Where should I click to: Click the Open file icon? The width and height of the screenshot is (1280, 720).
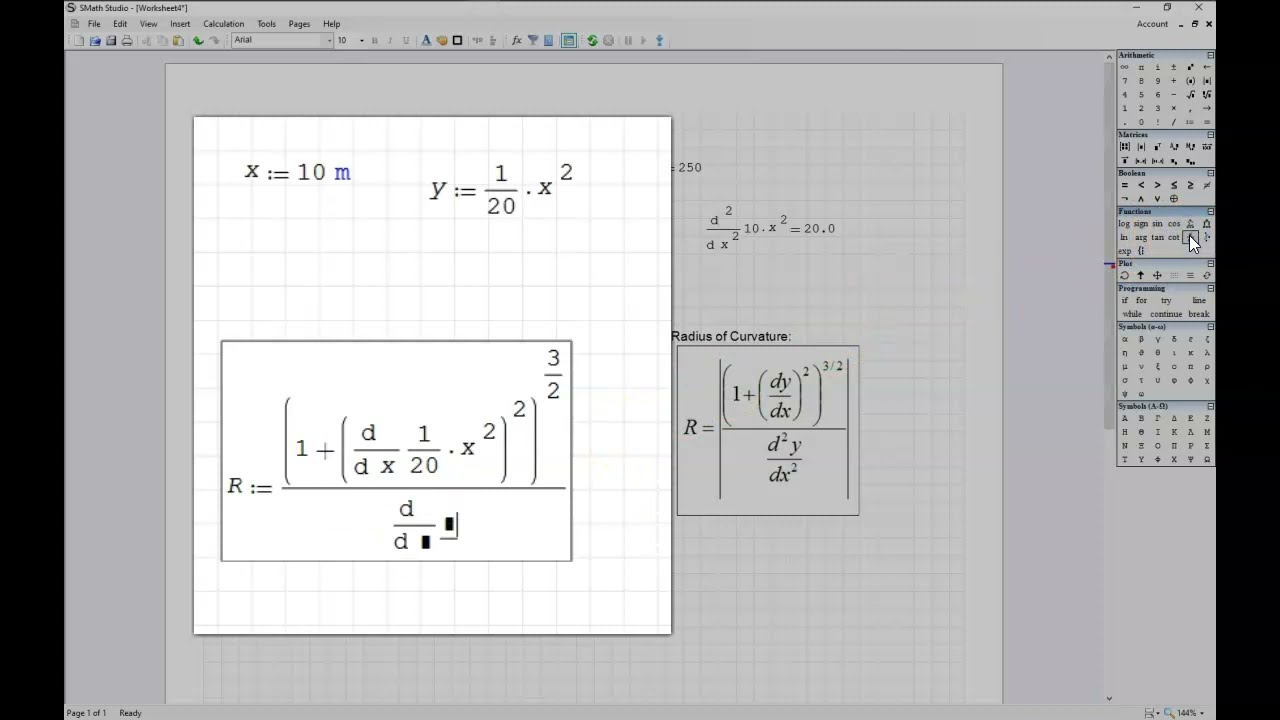(x=95, y=40)
